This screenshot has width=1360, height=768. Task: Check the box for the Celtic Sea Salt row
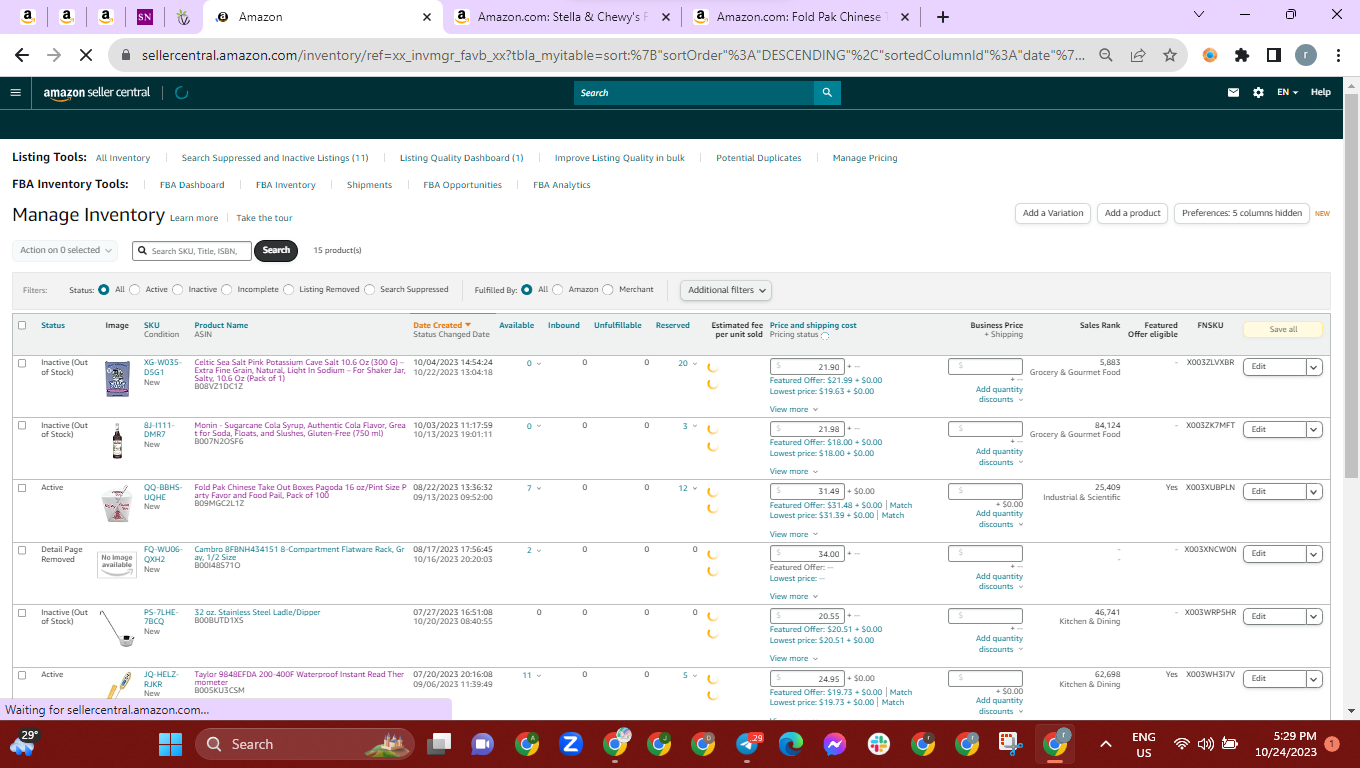coord(22,363)
